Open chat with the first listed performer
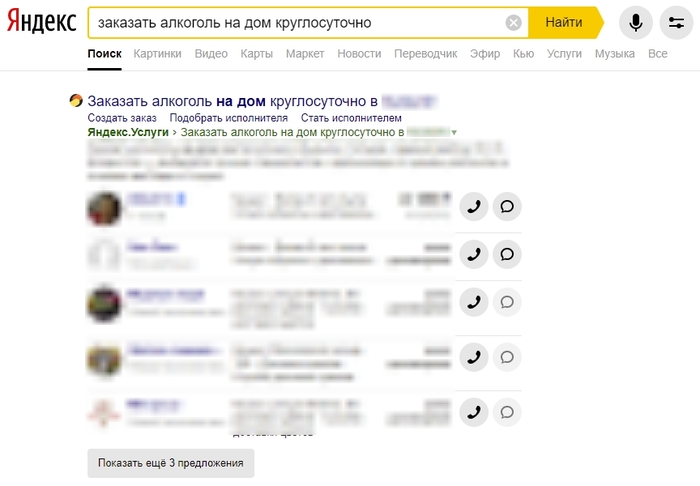Image resolution: width=700 pixels, height=486 pixels. (507, 207)
